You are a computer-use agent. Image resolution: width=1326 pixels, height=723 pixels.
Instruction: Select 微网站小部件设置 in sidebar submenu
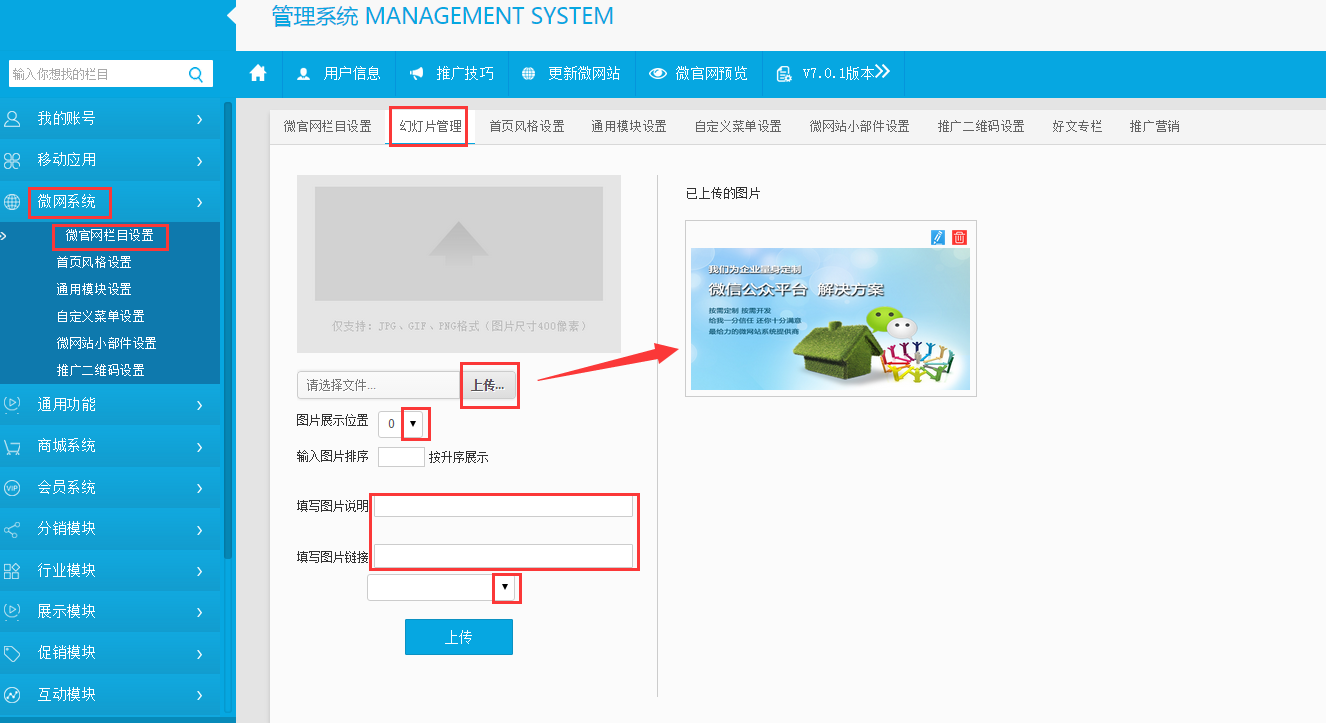[106, 343]
